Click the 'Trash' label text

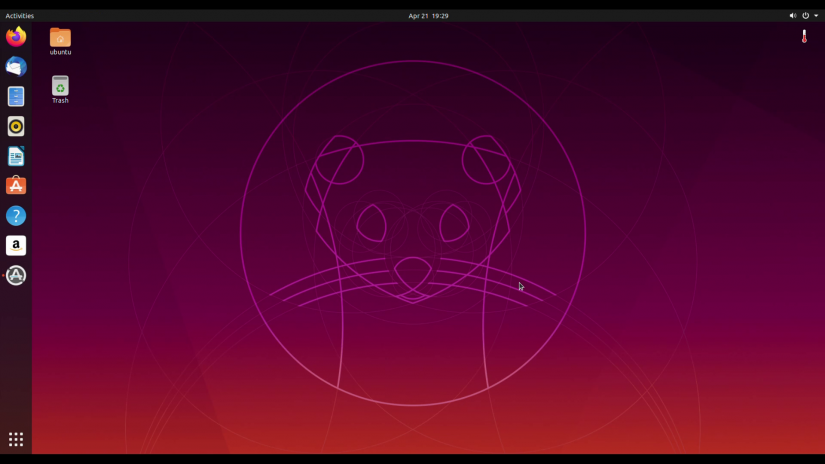pyautogui.click(x=60, y=101)
